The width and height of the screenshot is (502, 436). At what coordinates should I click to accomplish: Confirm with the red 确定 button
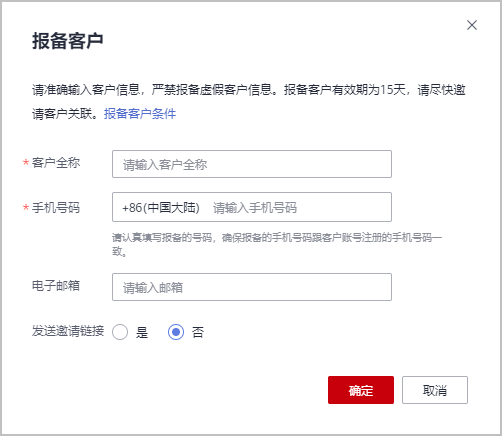(361, 390)
